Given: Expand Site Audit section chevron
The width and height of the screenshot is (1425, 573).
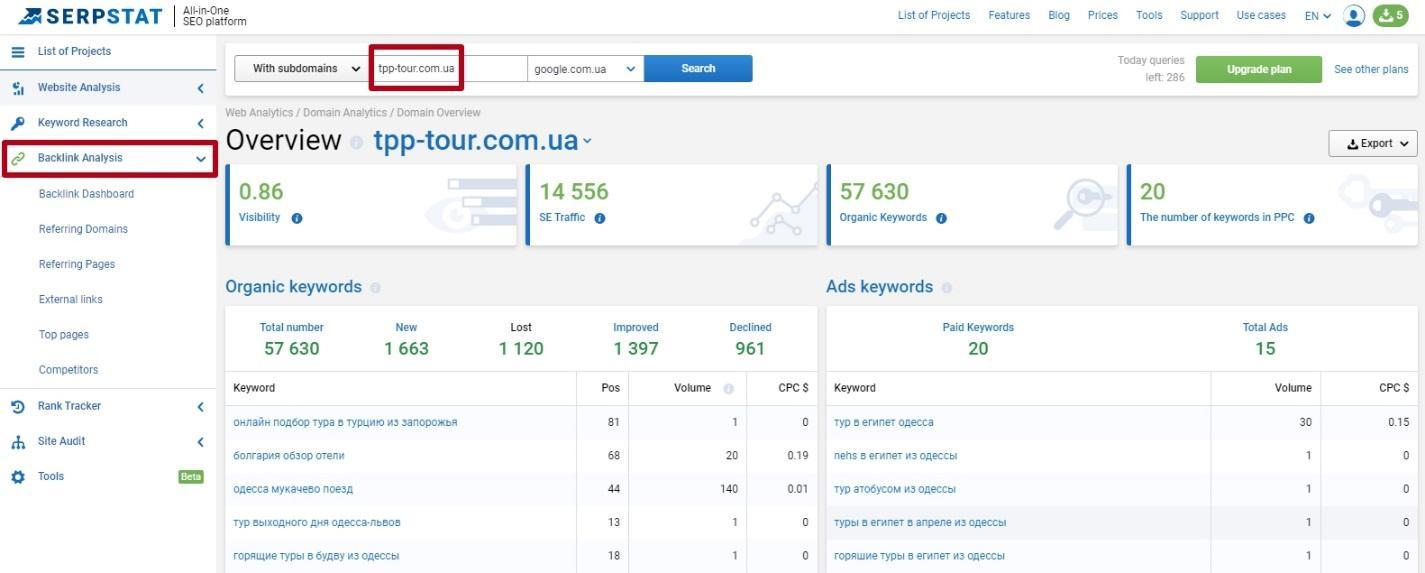Looking at the screenshot, I should click(200, 442).
